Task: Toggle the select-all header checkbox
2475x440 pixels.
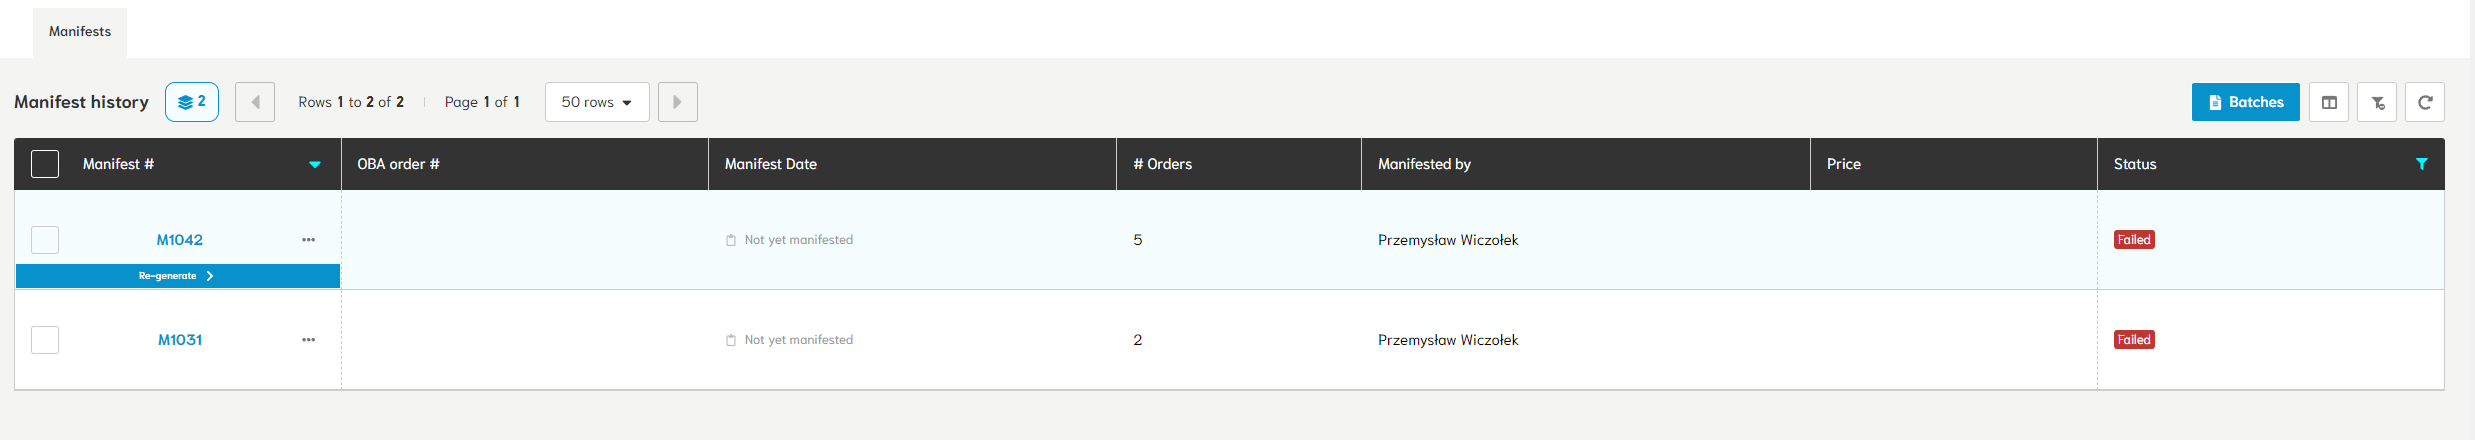Action: [45, 164]
